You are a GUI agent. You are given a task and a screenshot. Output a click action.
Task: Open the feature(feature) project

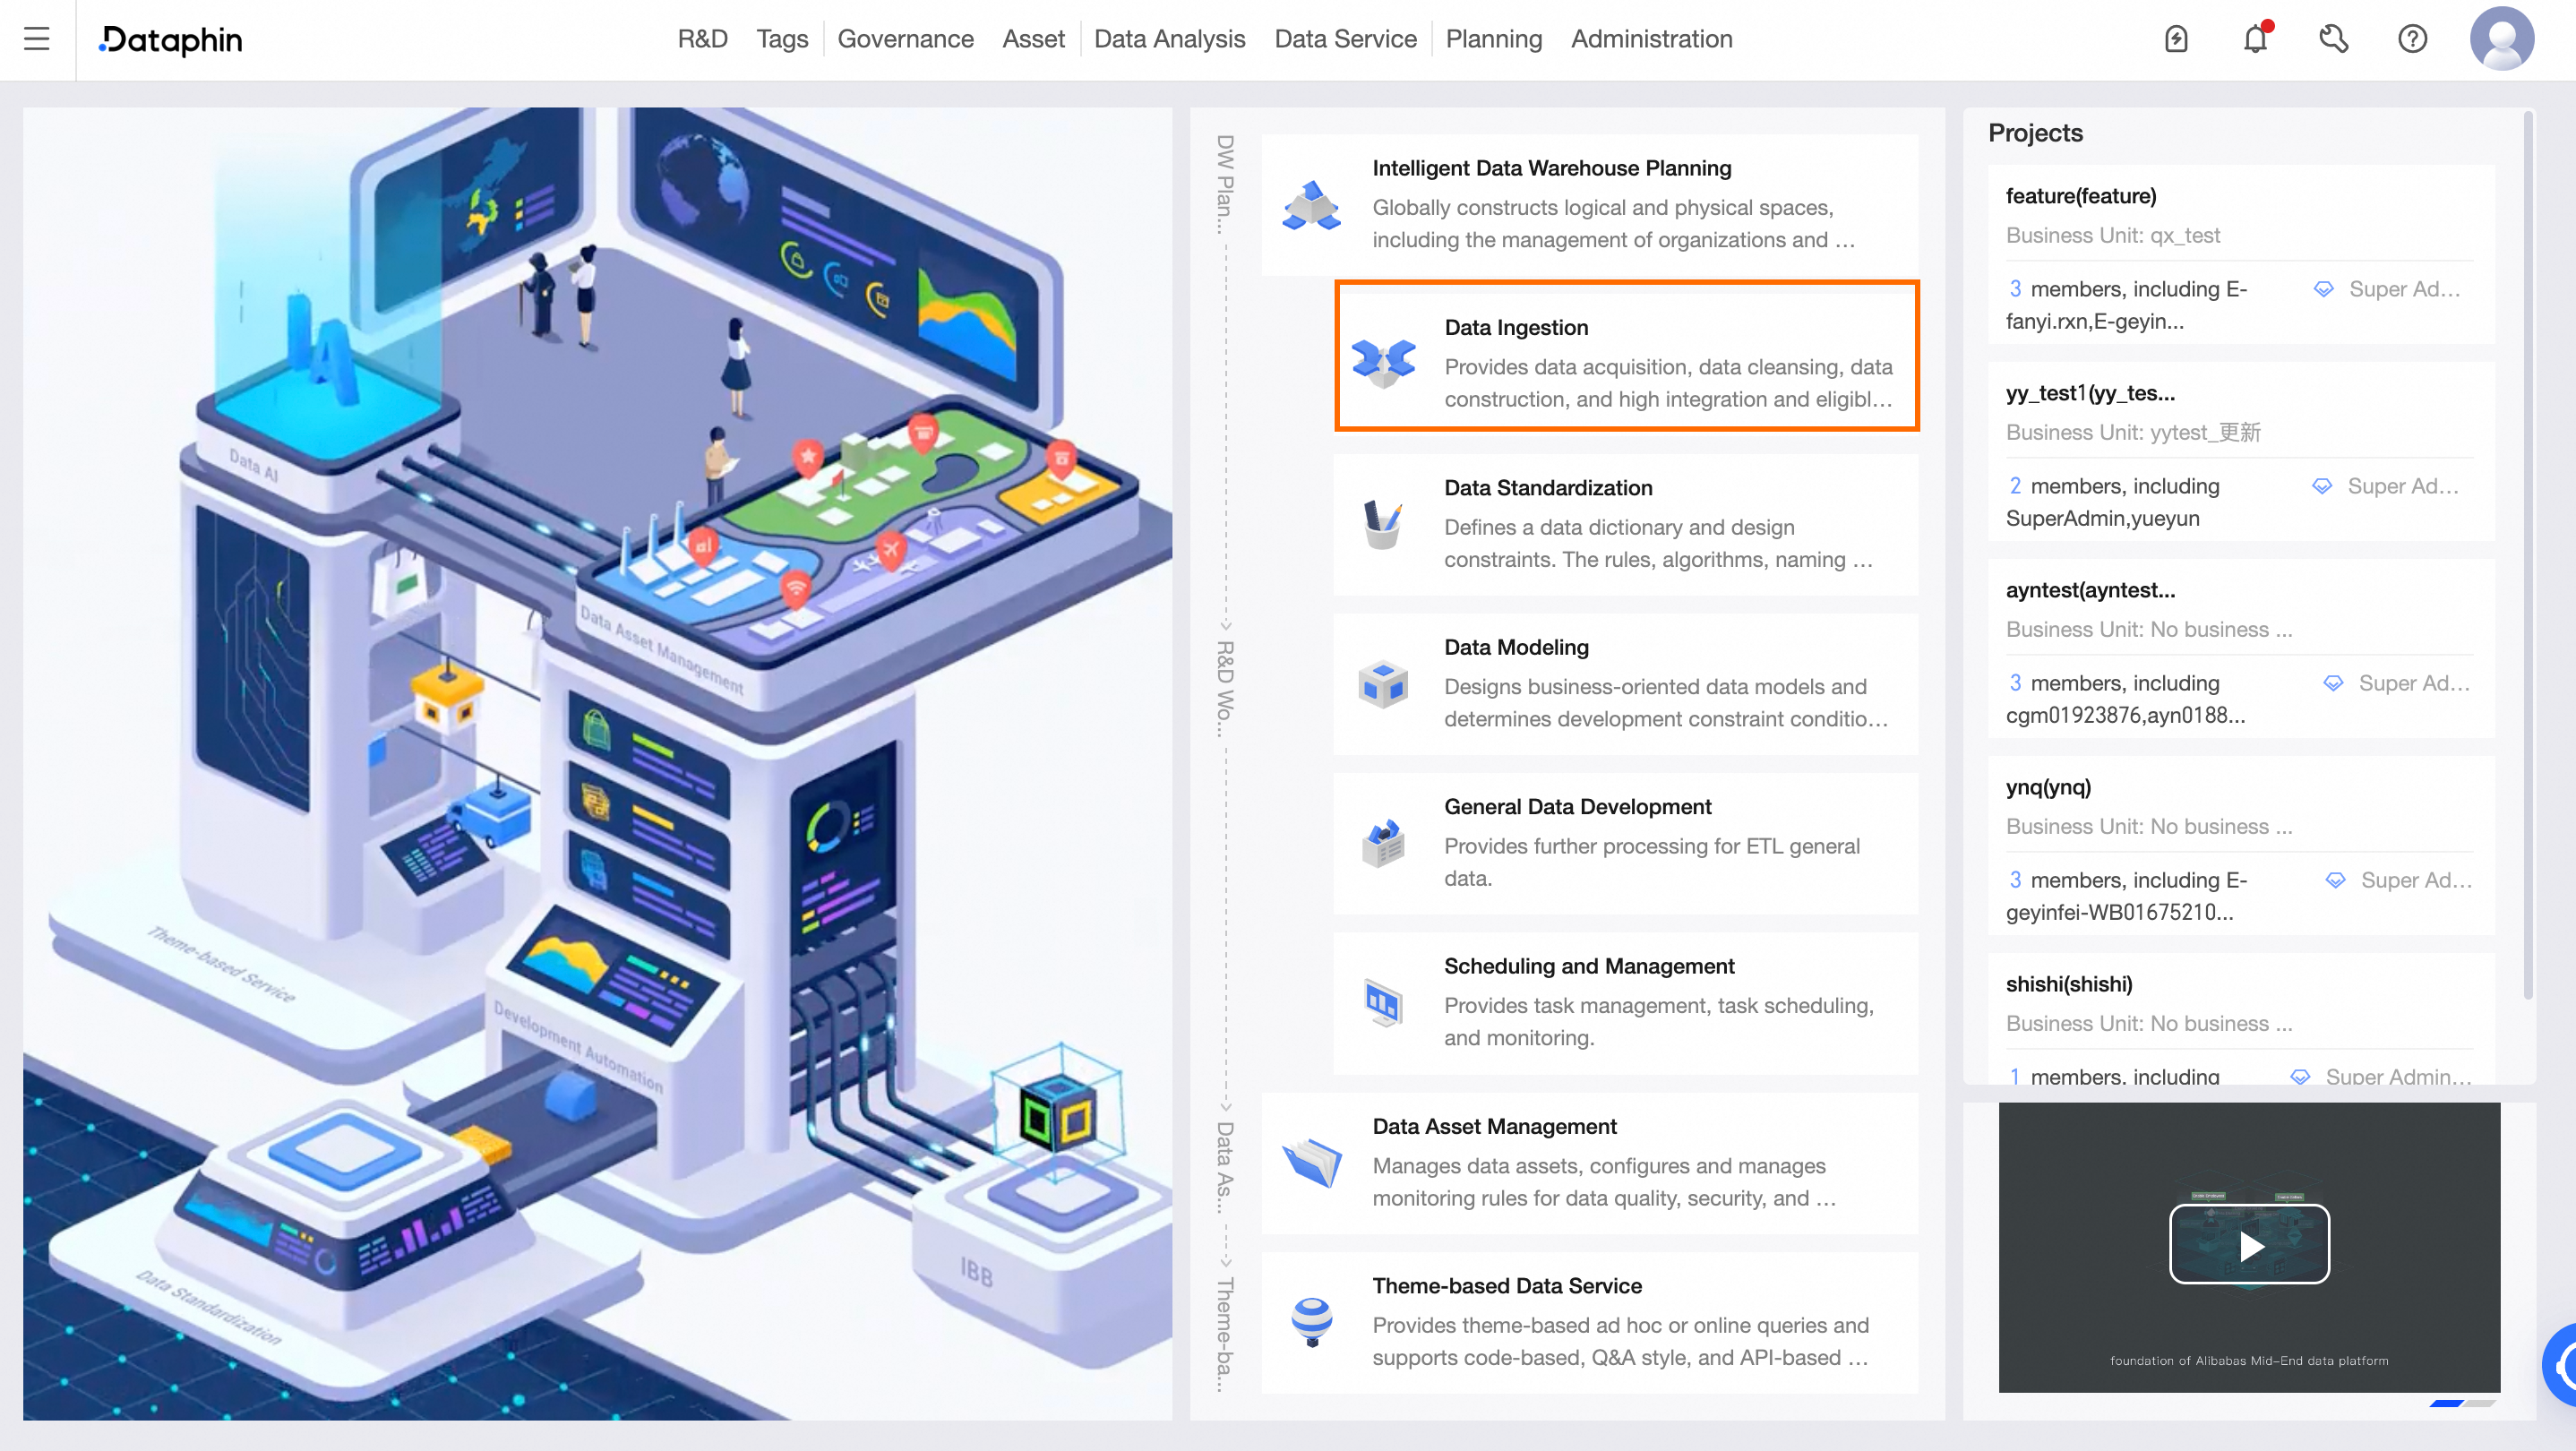2081,196
